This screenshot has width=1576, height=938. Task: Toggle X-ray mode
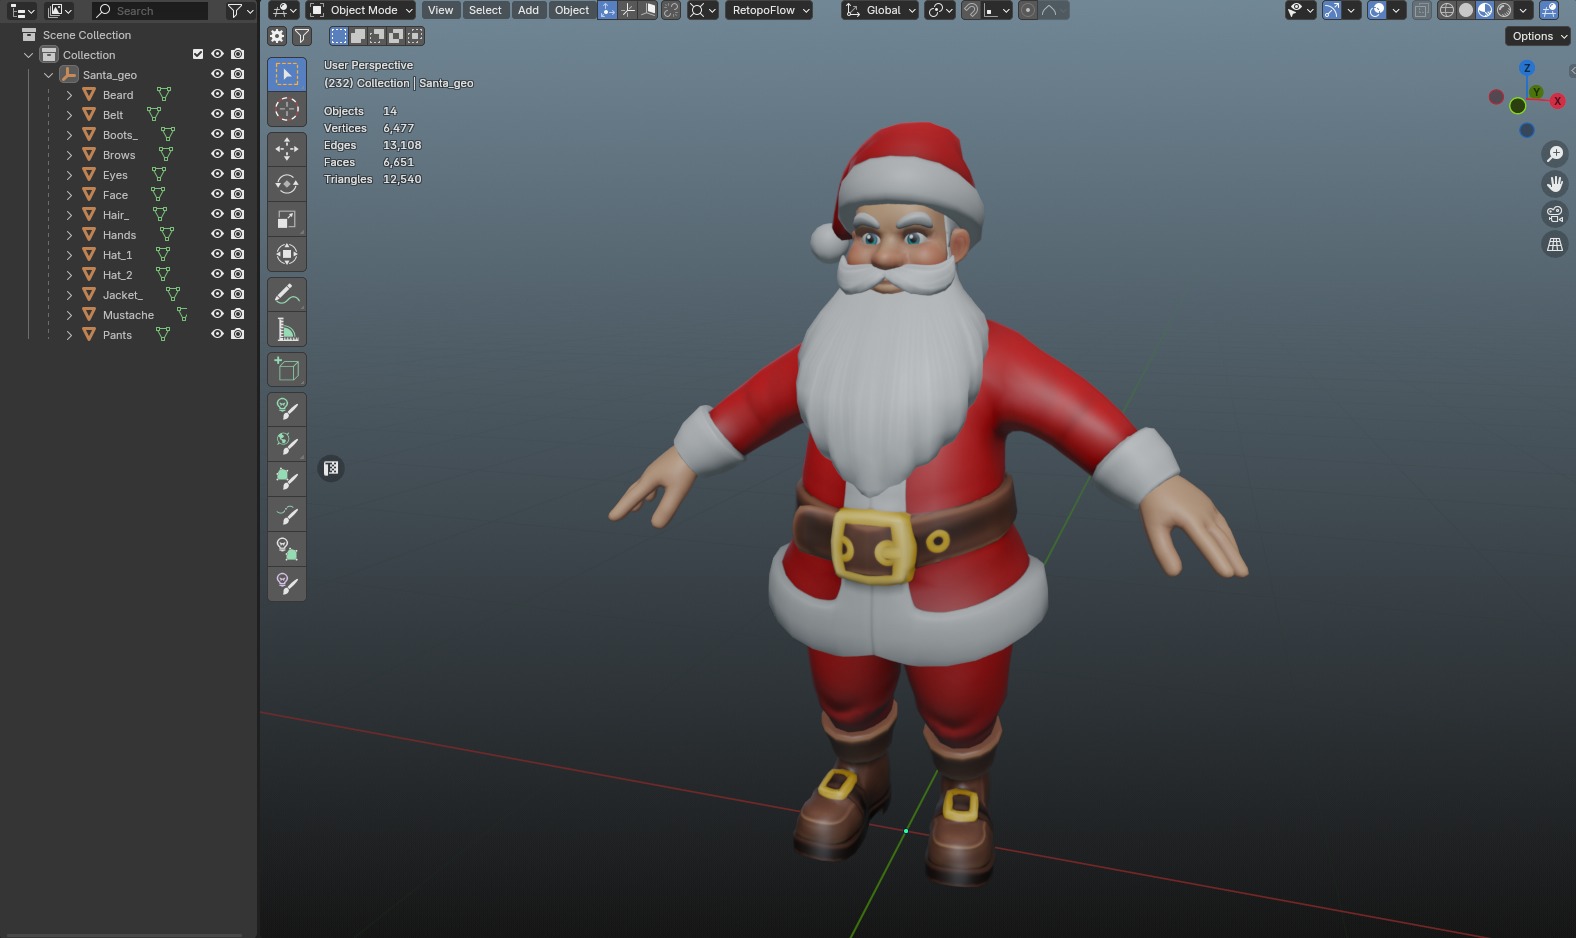1421,10
